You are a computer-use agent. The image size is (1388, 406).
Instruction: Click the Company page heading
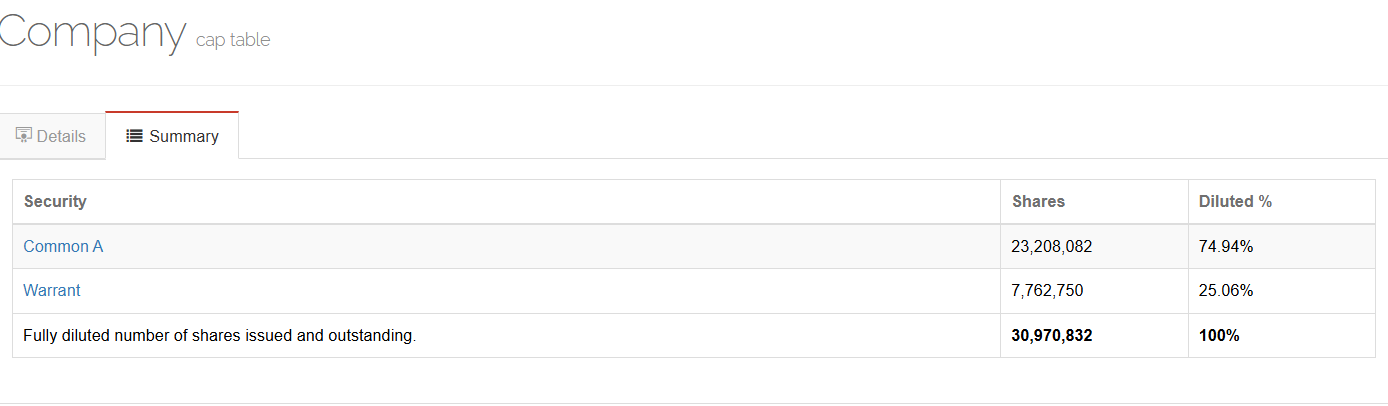click(92, 33)
